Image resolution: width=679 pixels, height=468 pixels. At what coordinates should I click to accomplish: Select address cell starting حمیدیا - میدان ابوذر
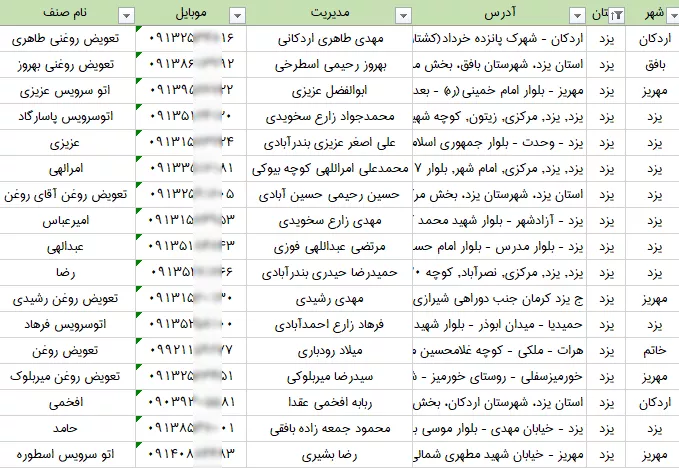pyautogui.click(x=499, y=325)
